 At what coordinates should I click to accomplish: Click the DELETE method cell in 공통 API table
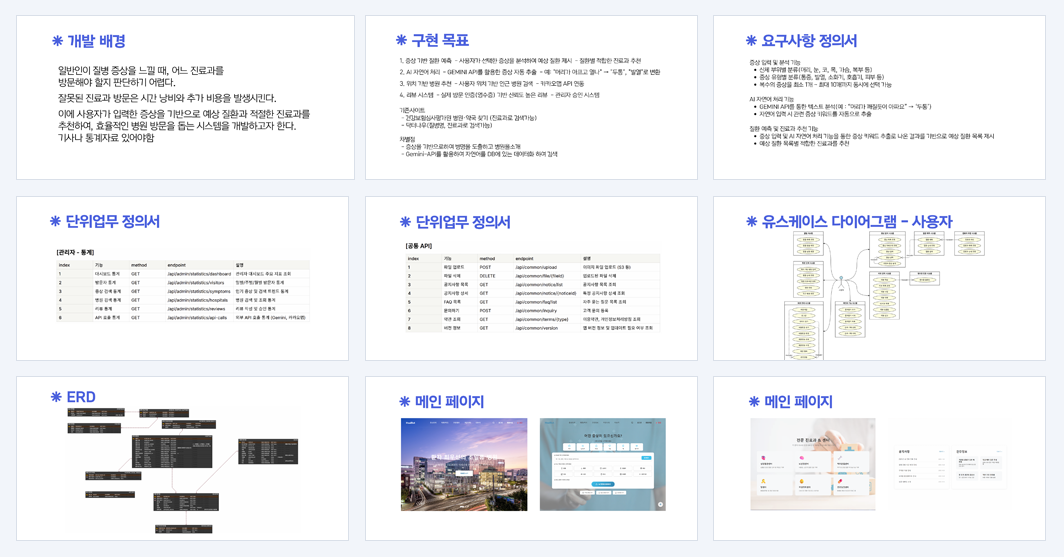click(x=487, y=276)
